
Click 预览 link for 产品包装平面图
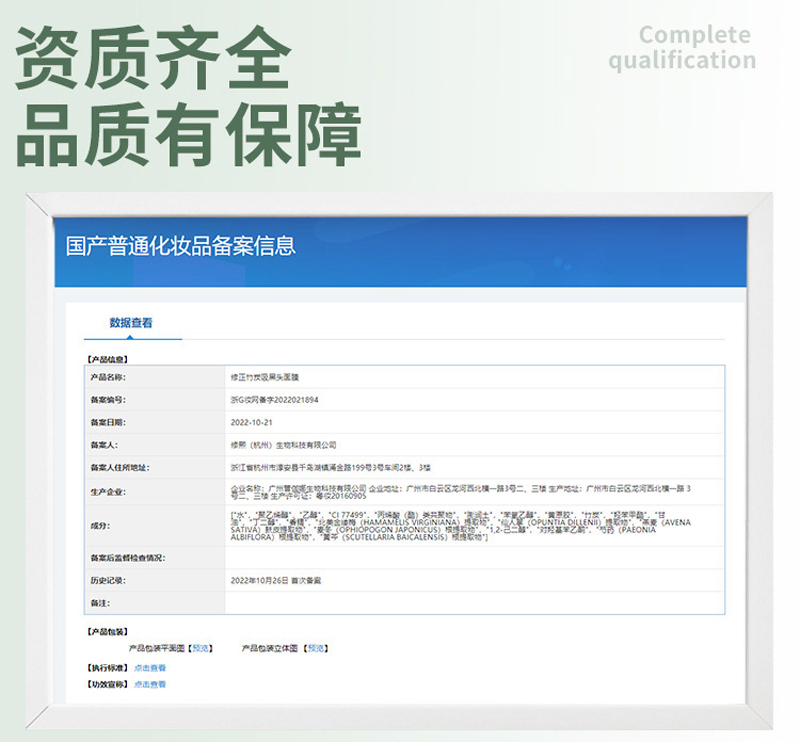click(201, 648)
